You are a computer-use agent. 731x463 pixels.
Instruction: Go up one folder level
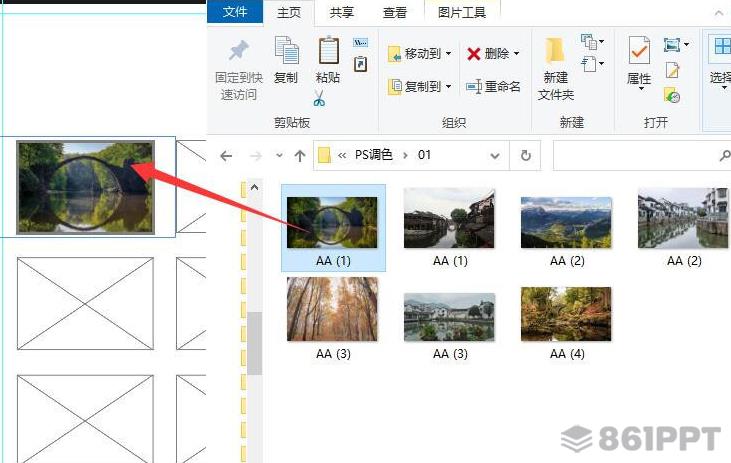tap(300, 156)
